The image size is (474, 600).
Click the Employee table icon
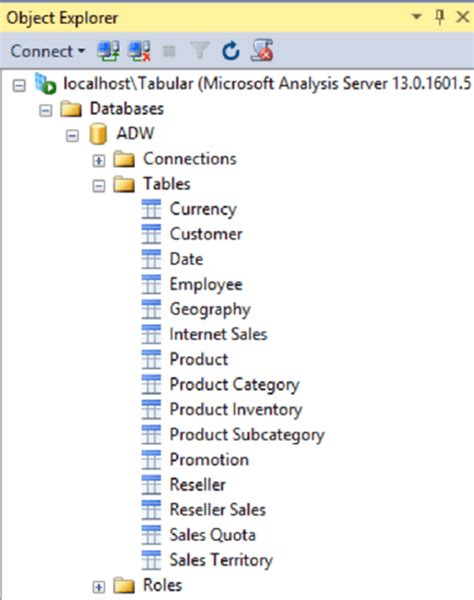pyautogui.click(x=151, y=284)
